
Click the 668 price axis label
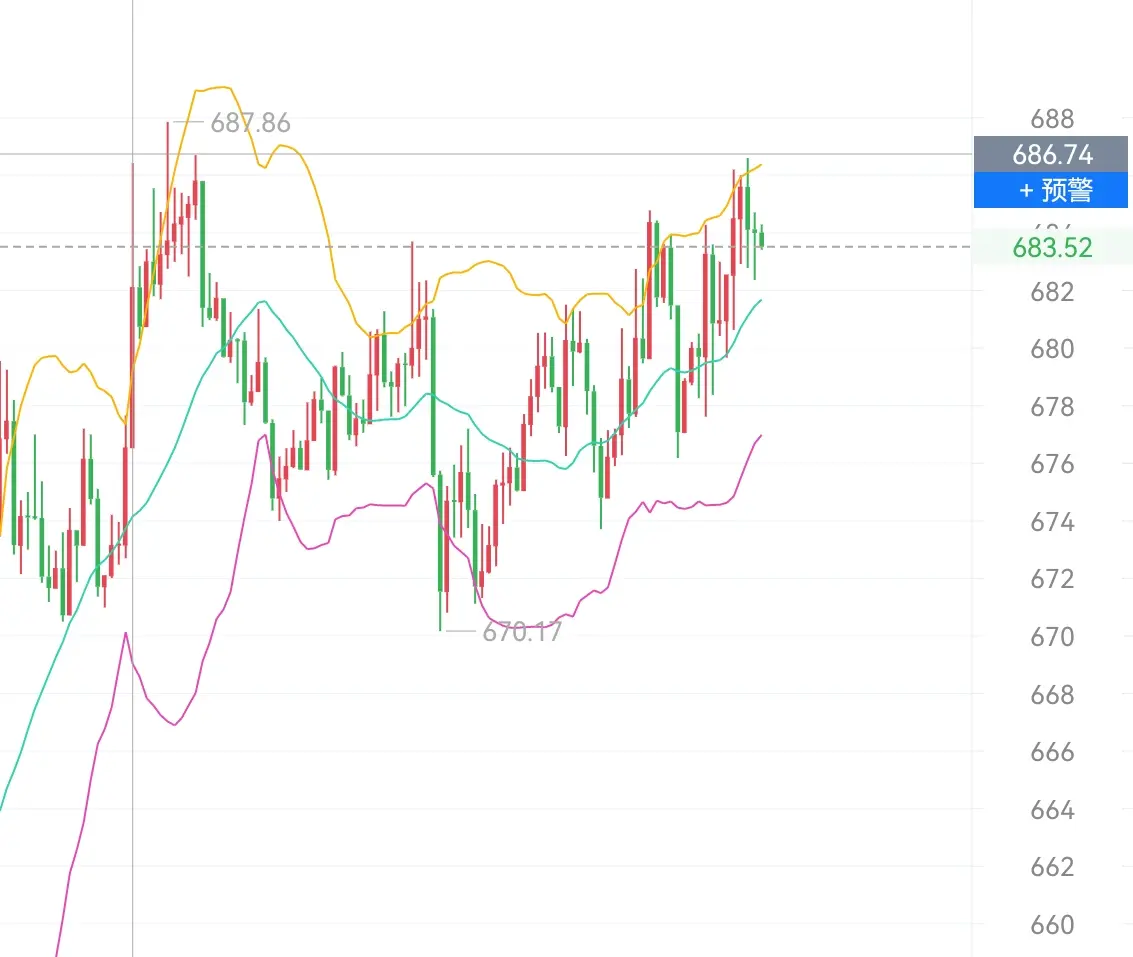(1052, 695)
